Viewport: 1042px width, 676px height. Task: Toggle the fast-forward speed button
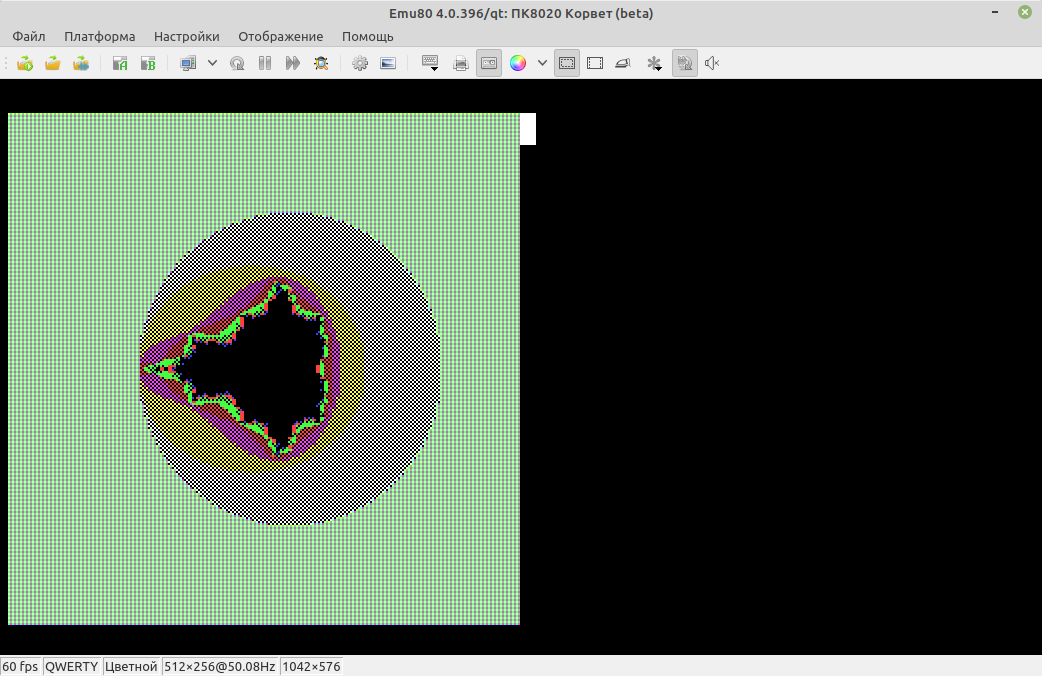pyautogui.click(x=293, y=63)
